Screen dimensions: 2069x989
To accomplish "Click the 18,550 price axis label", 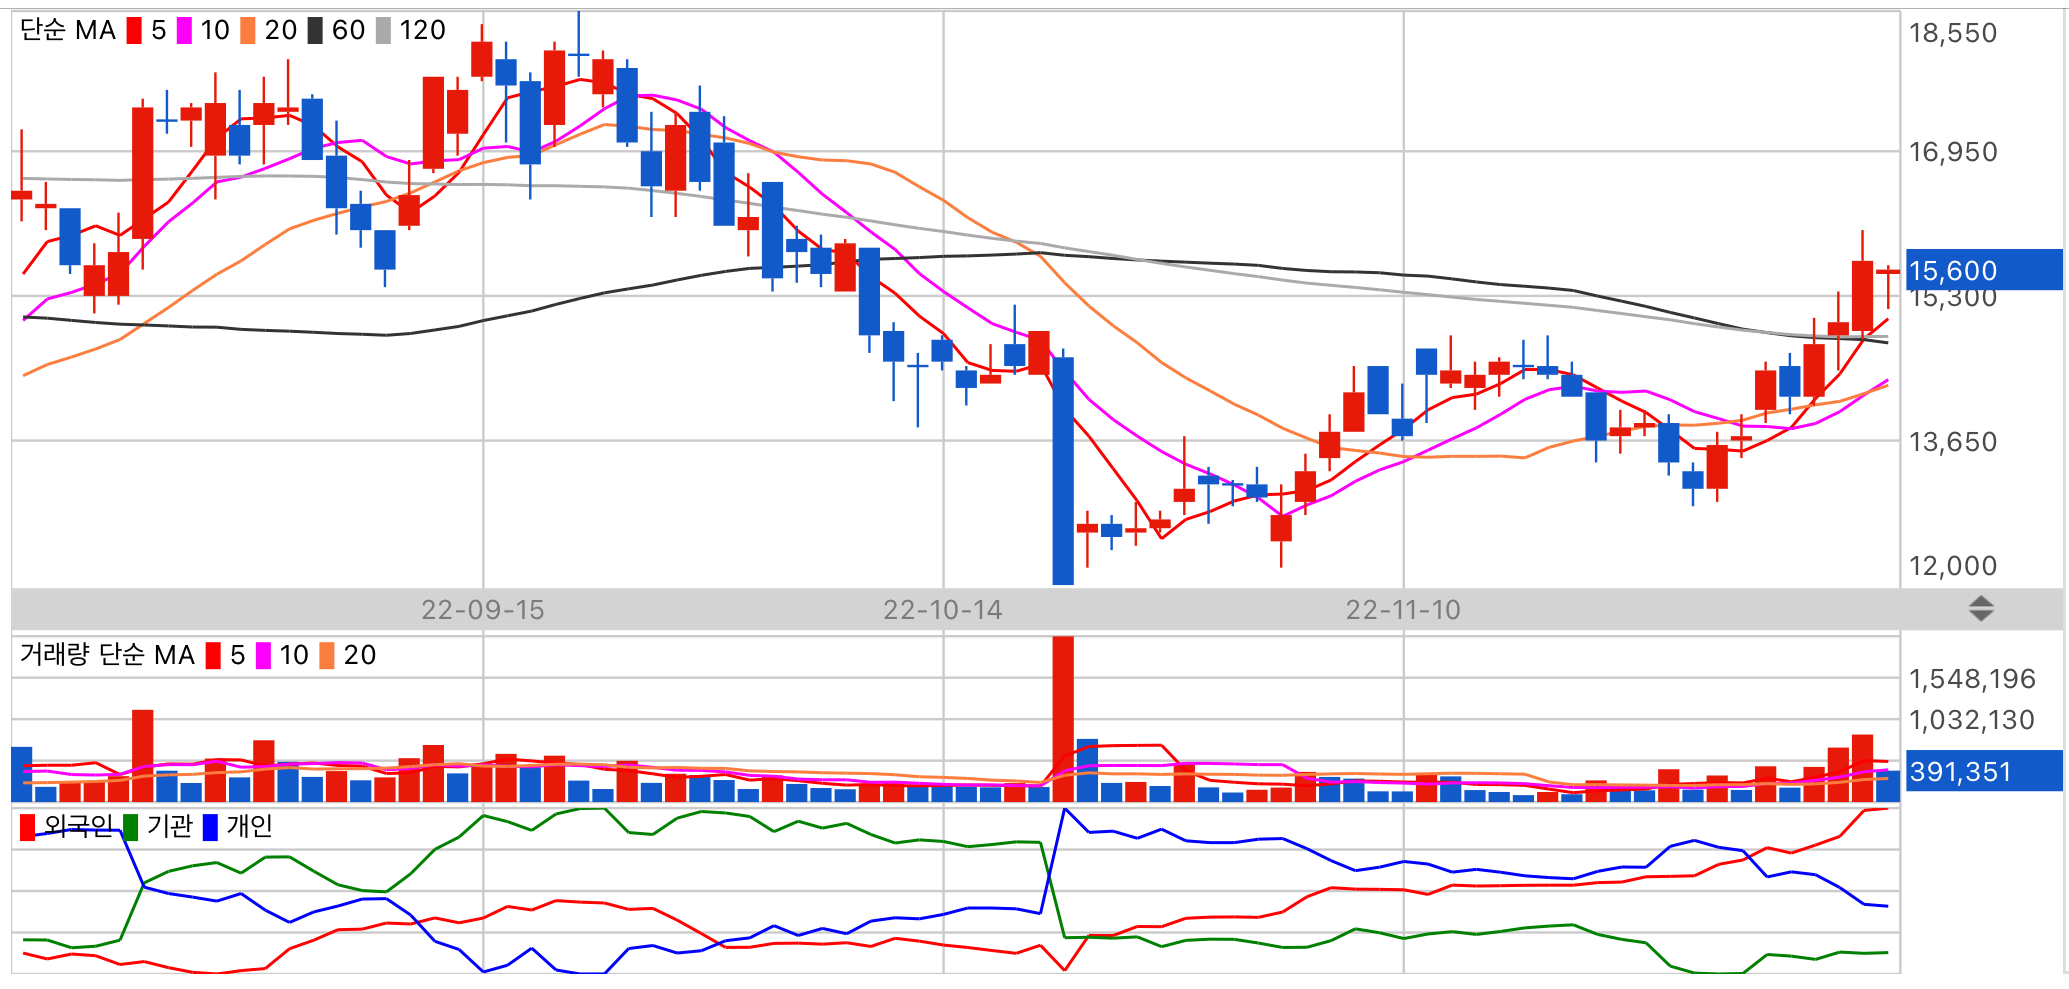I will (x=1953, y=33).
